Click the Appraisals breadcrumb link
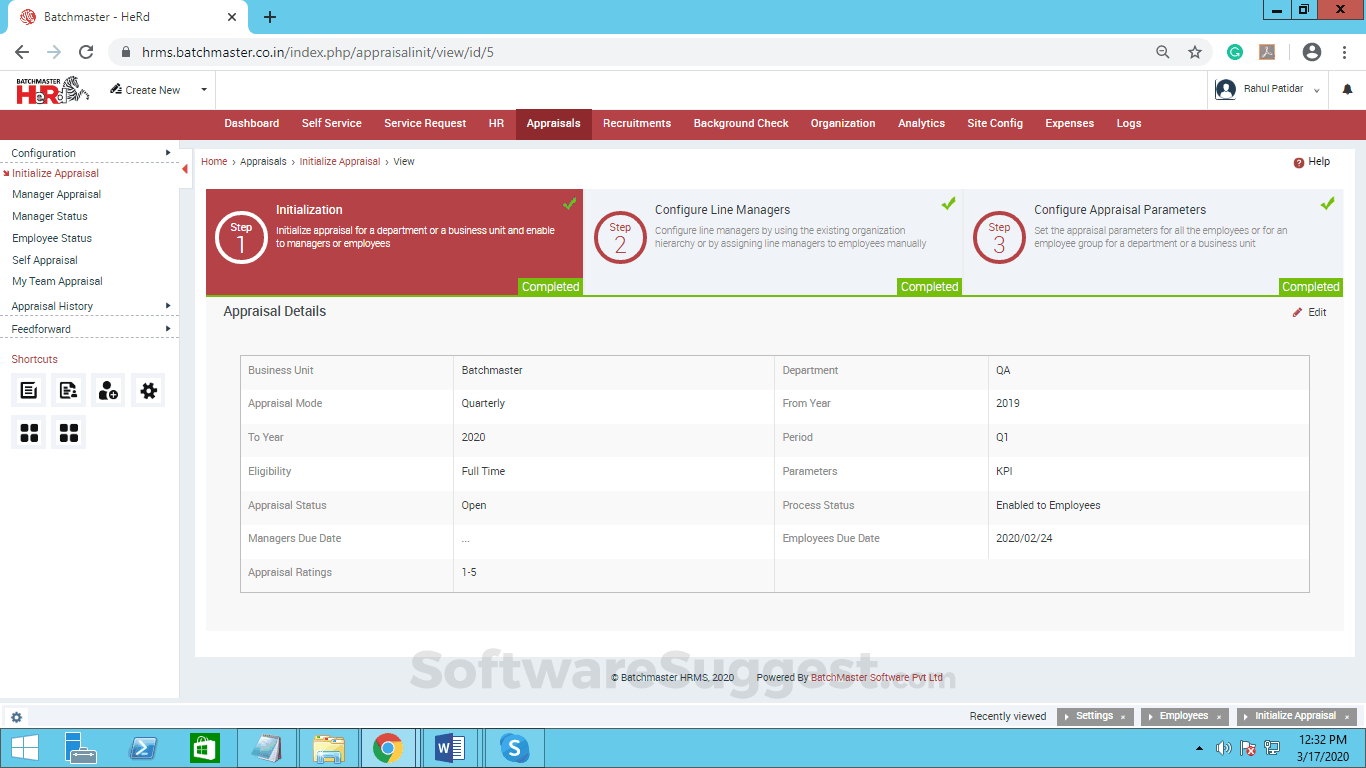 click(263, 162)
